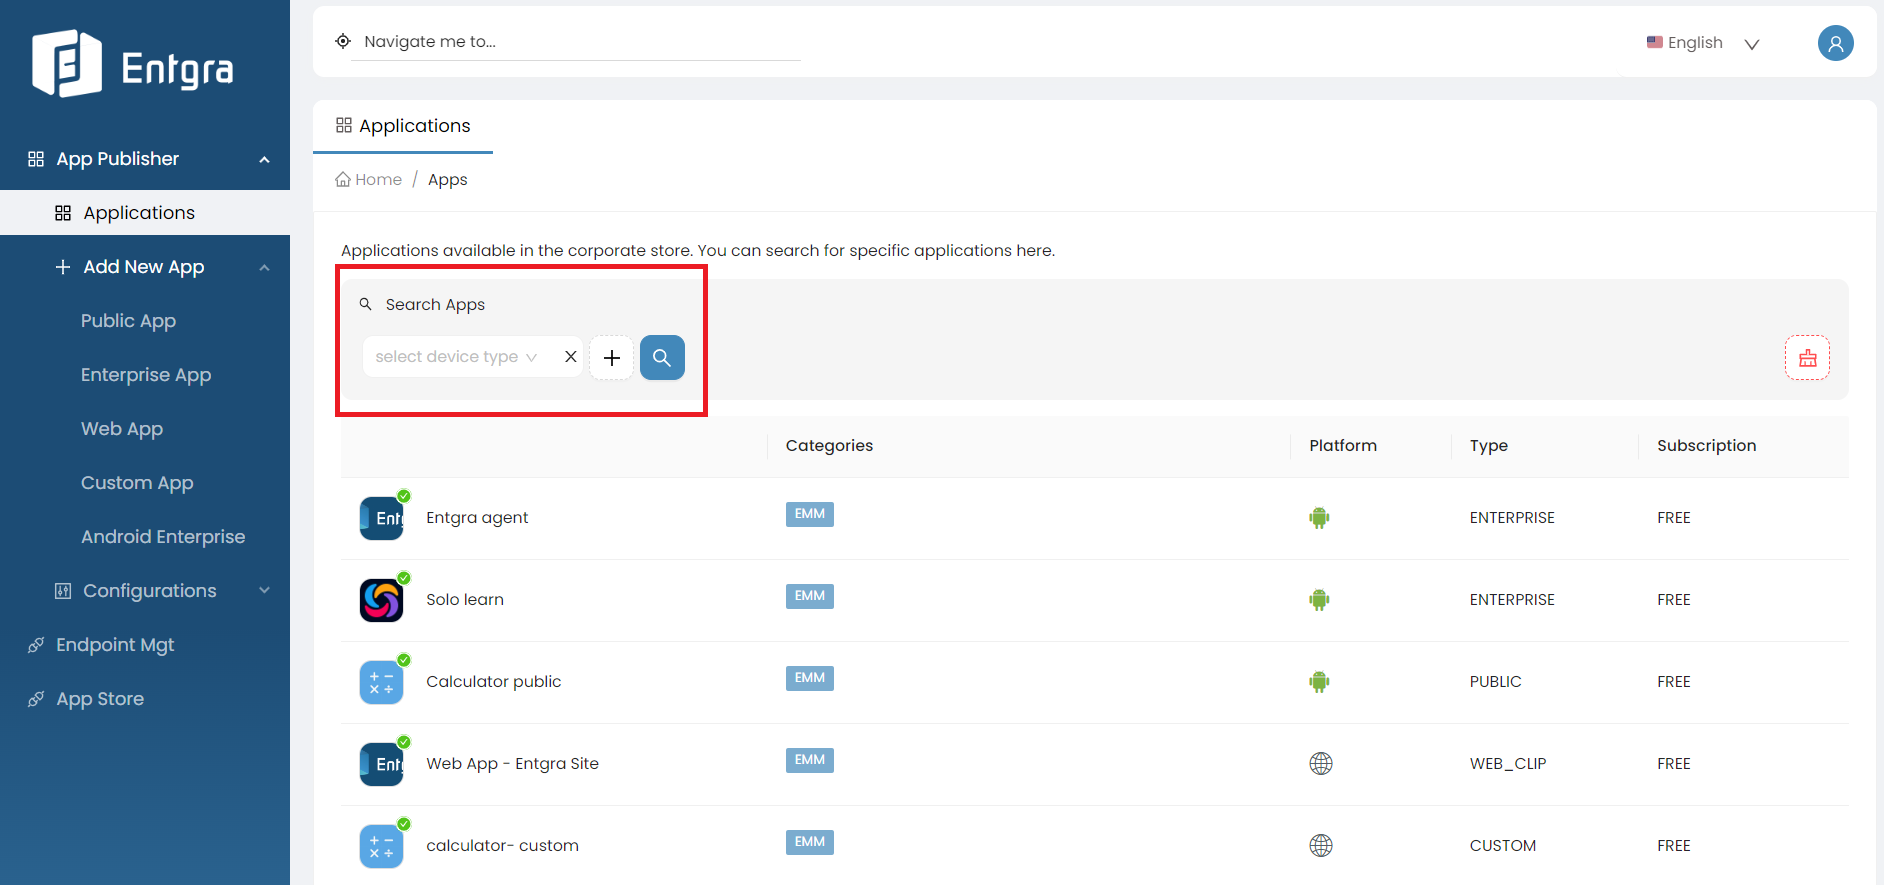This screenshot has width=1884, height=885.
Task: Click the Platform column header
Action: pyautogui.click(x=1343, y=446)
